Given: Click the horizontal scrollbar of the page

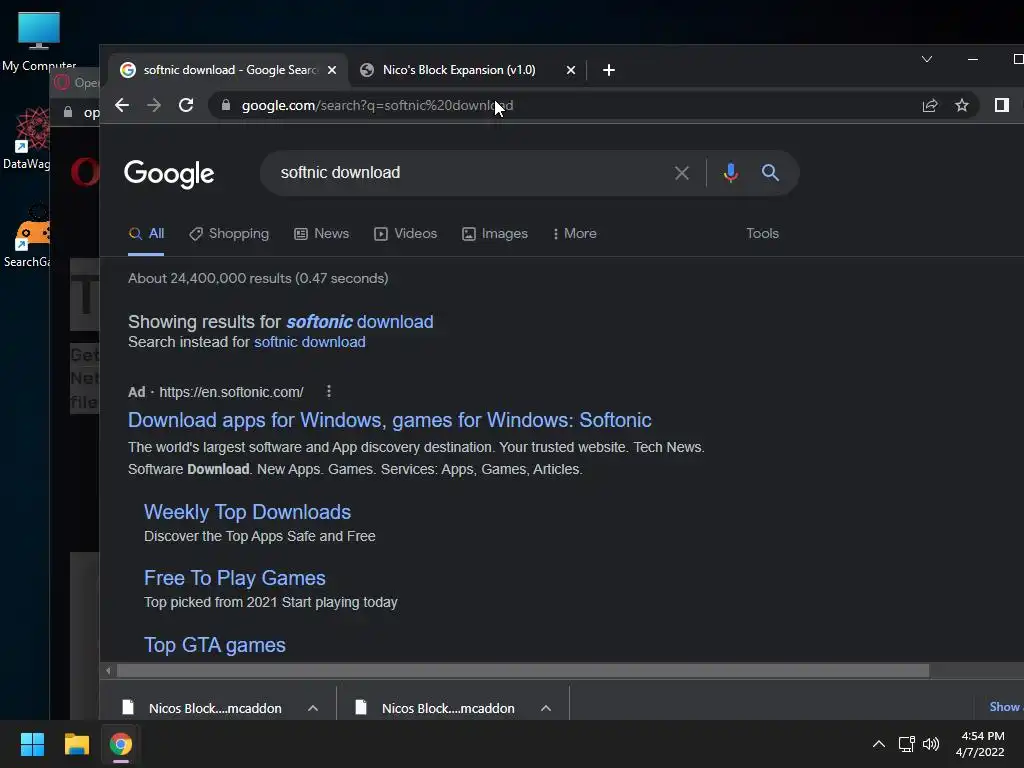Looking at the screenshot, I should coord(522,671).
